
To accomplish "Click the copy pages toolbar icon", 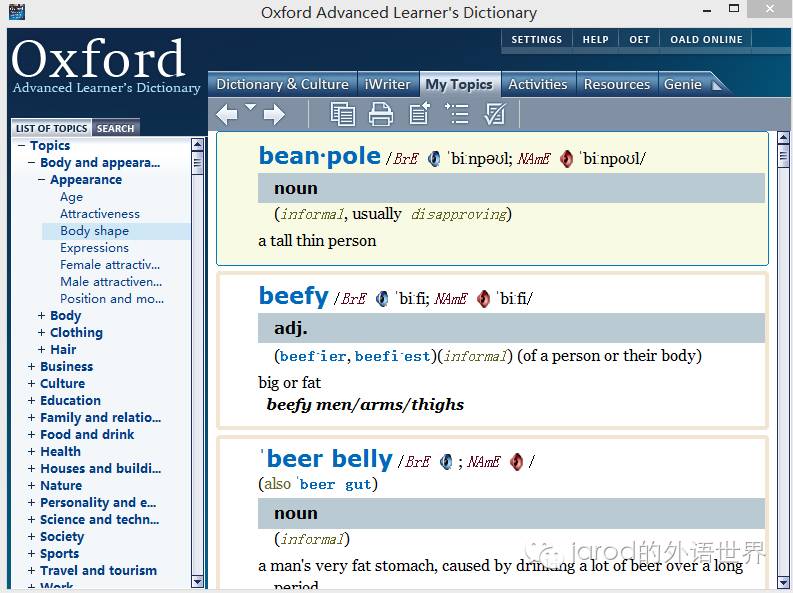I will click(x=342, y=114).
